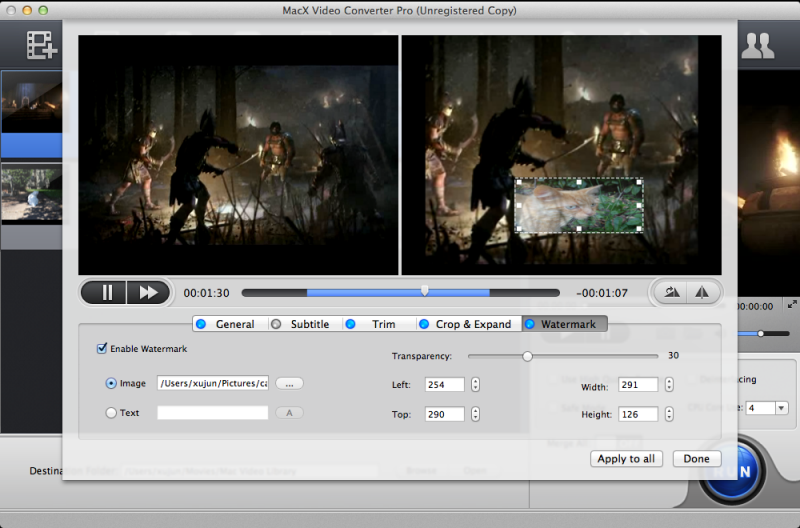The width and height of the screenshot is (800, 528).
Task: Click the Top position value field
Action: (x=445, y=414)
